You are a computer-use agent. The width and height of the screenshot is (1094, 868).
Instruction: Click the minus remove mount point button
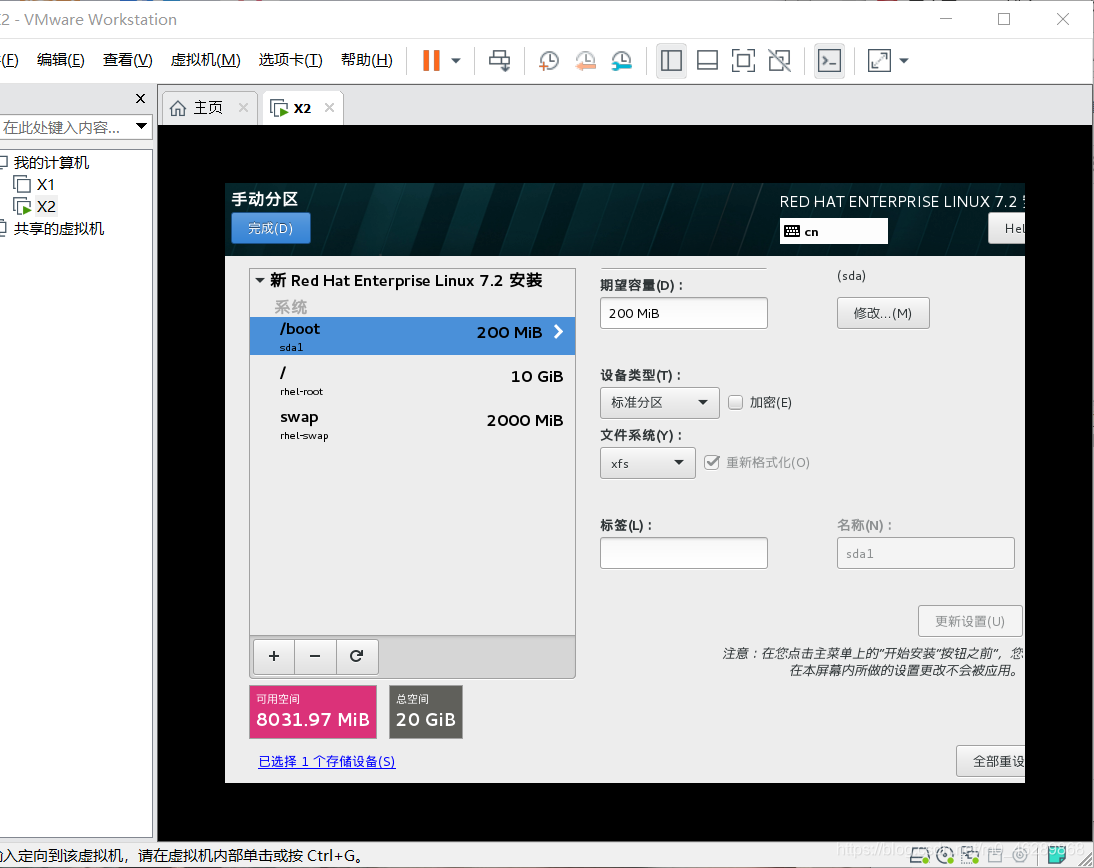click(315, 656)
